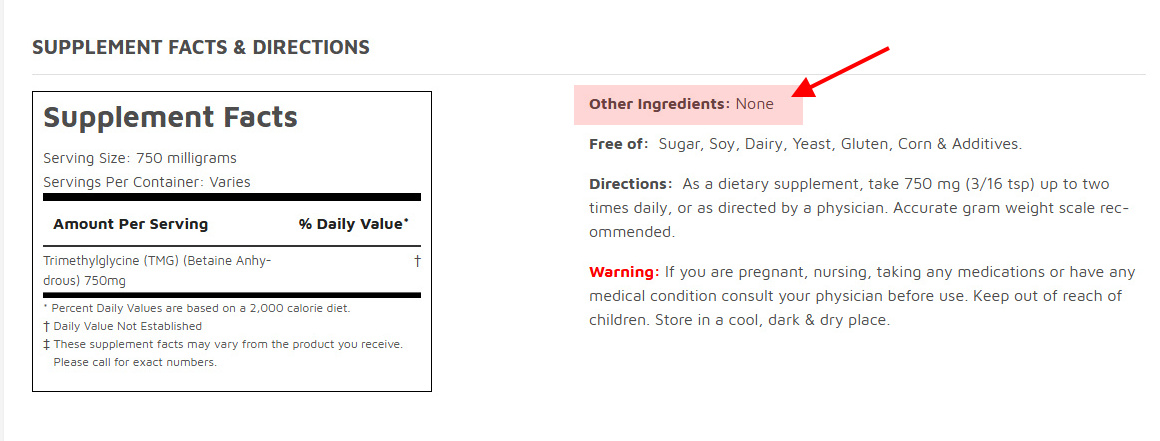Click the Supplement Facts & Directions heading
Viewport: 1160px width, 441px height.
[200, 47]
